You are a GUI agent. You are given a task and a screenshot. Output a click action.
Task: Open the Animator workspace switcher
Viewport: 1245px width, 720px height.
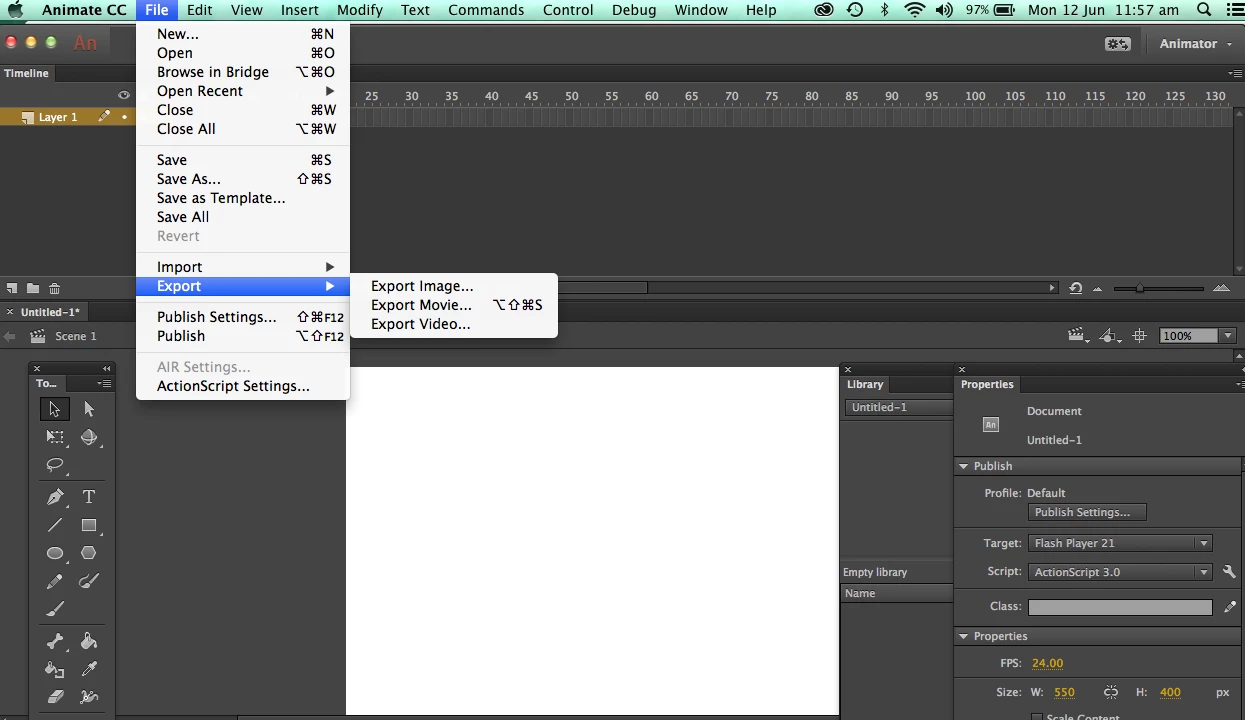[x=1195, y=44]
